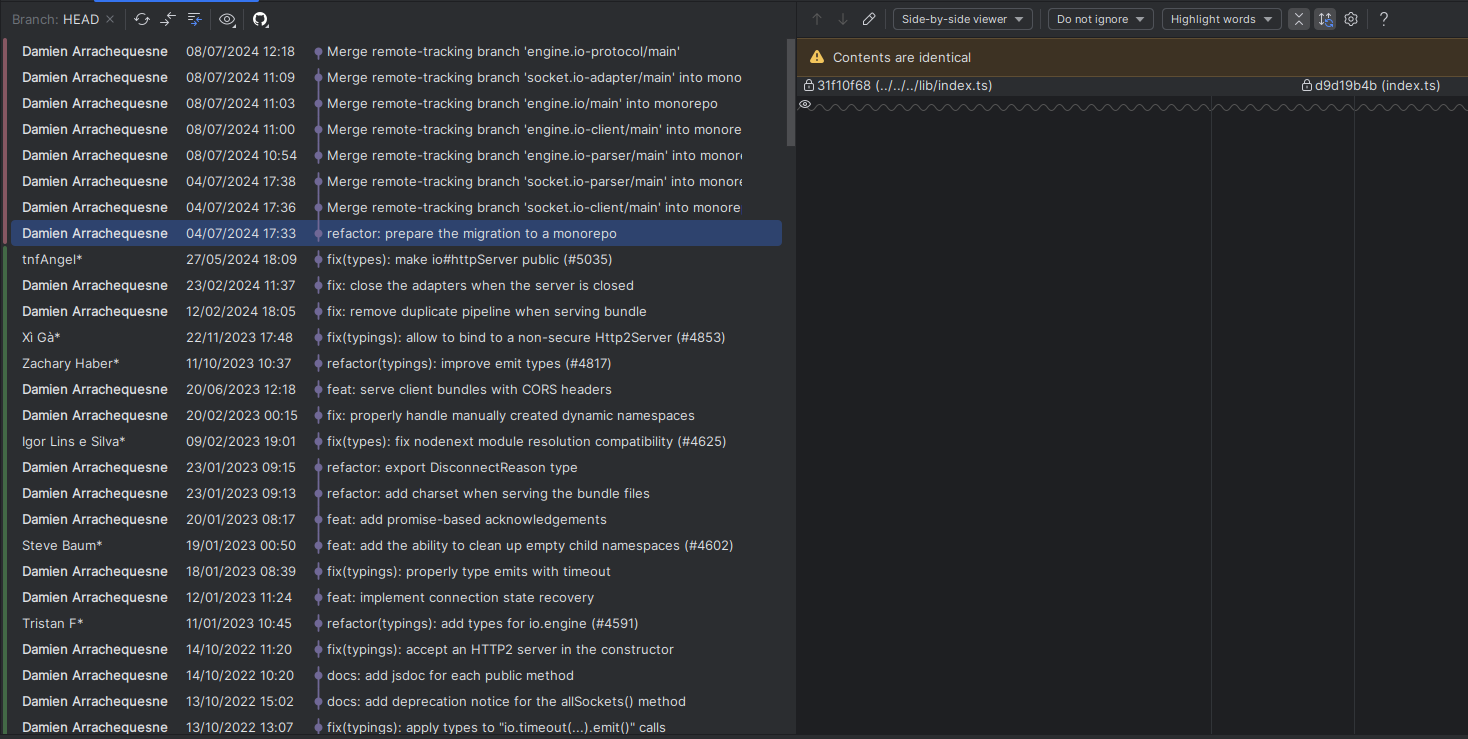Click the eye toggle in diff gutter
1468x739 pixels.
[805, 104]
